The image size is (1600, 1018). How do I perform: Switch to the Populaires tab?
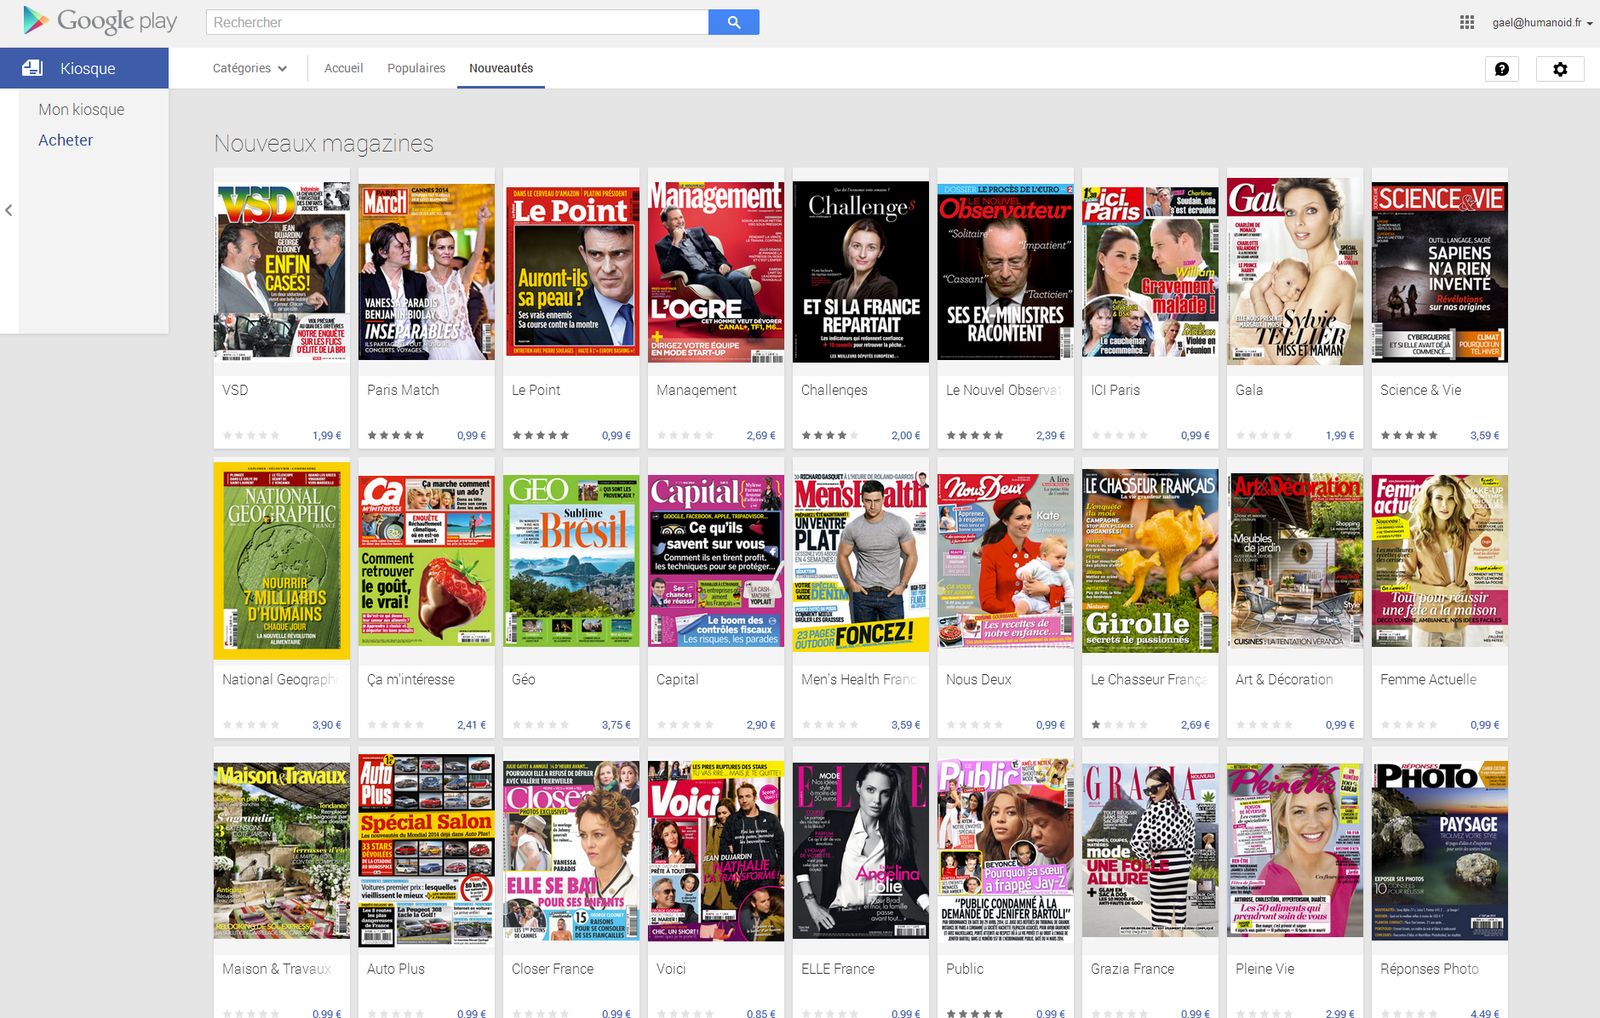pos(416,68)
